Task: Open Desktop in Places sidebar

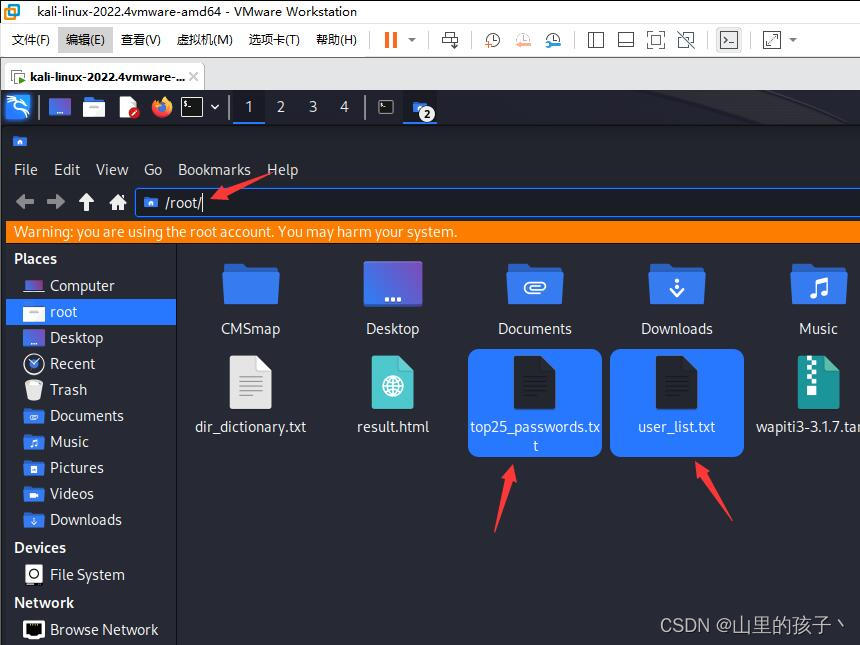Action: 91,338
